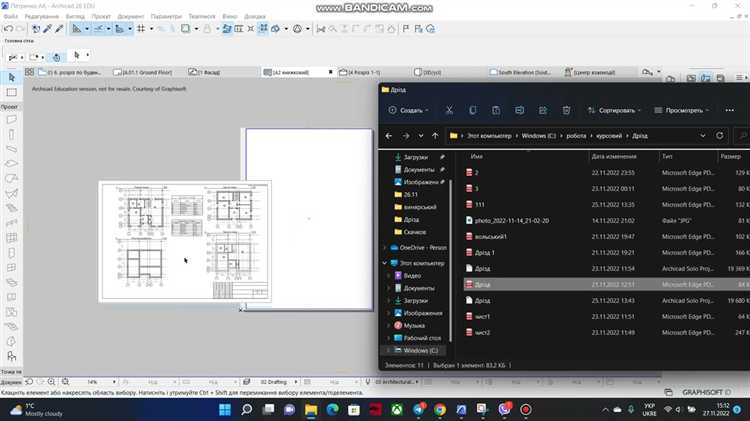Click the Создать button in Explorer
The width and height of the screenshot is (750, 421).
[x=408, y=111]
